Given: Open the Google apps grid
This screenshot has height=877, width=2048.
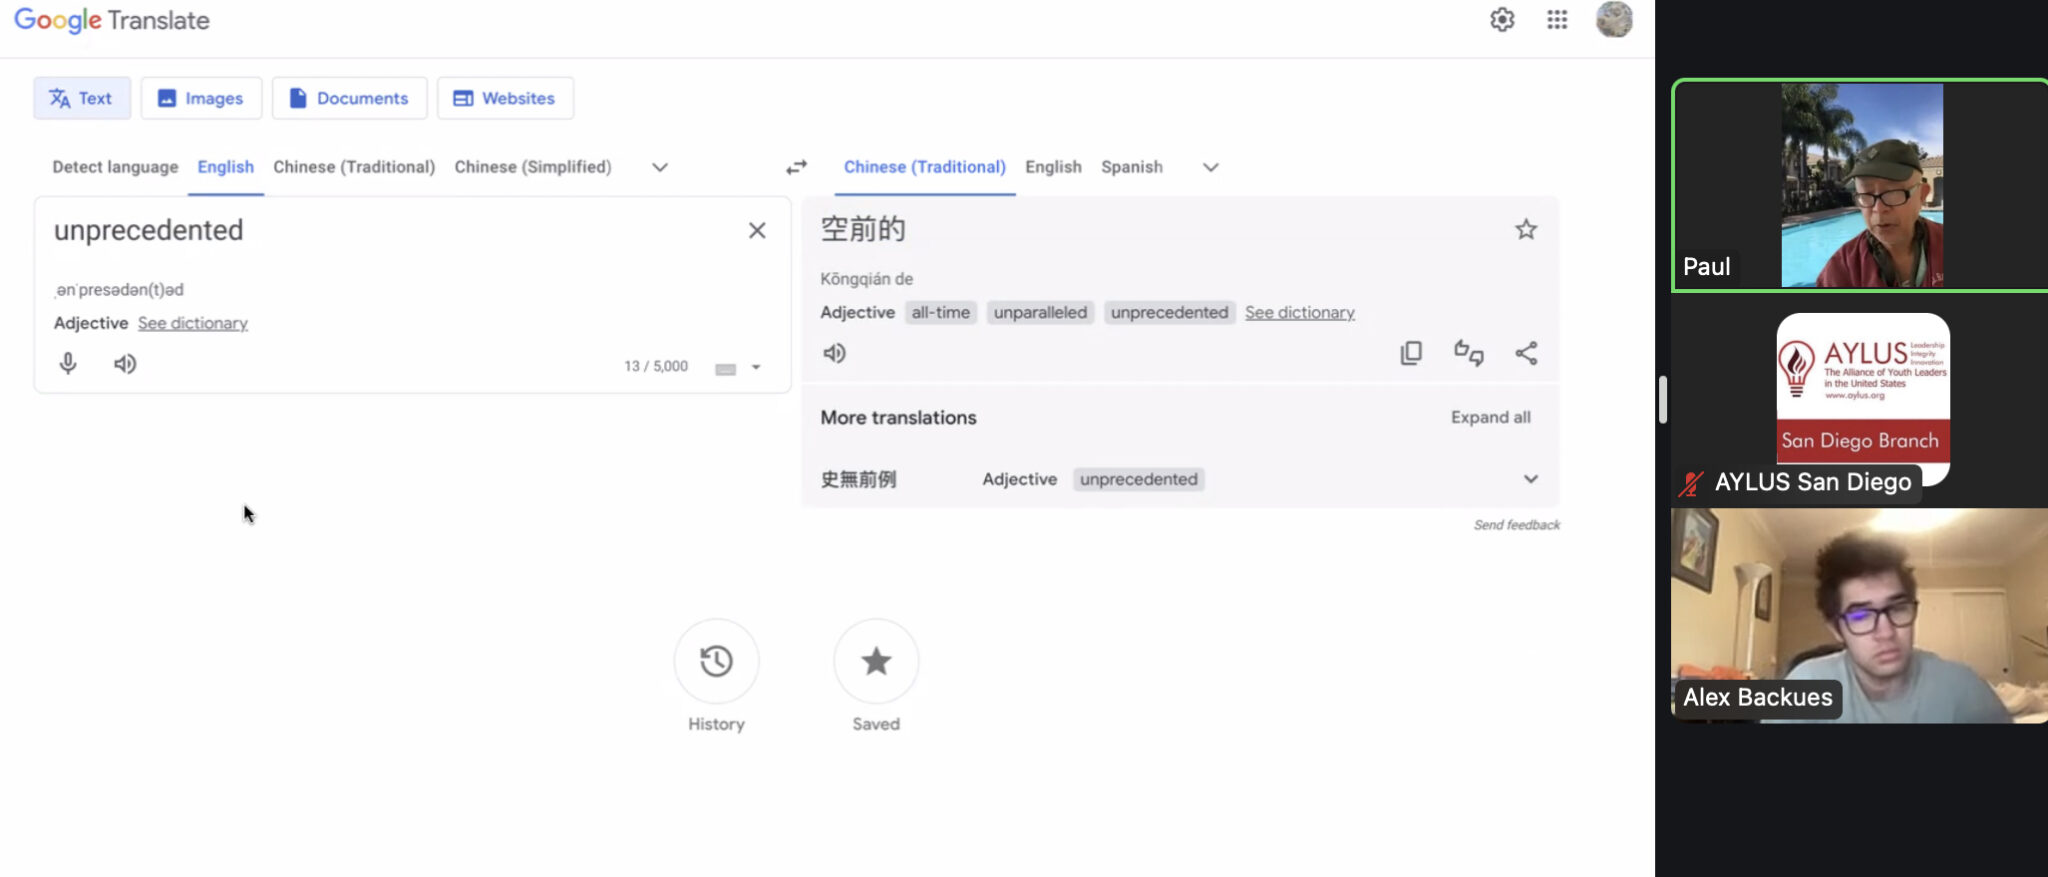Looking at the screenshot, I should coord(1557,20).
